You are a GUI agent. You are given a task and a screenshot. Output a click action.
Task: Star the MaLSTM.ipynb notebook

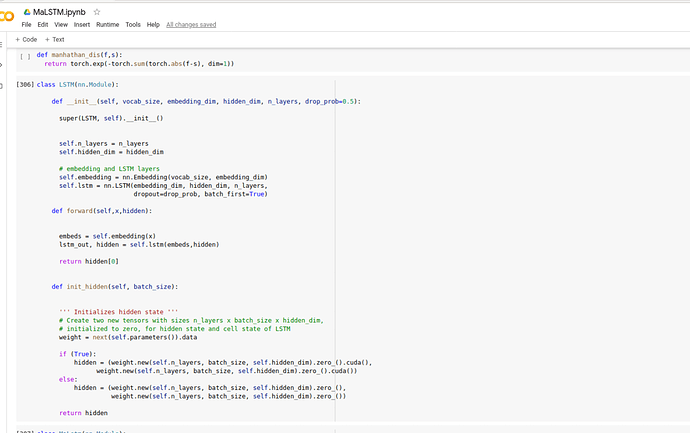pyautogui.click(x=97, y=11)
